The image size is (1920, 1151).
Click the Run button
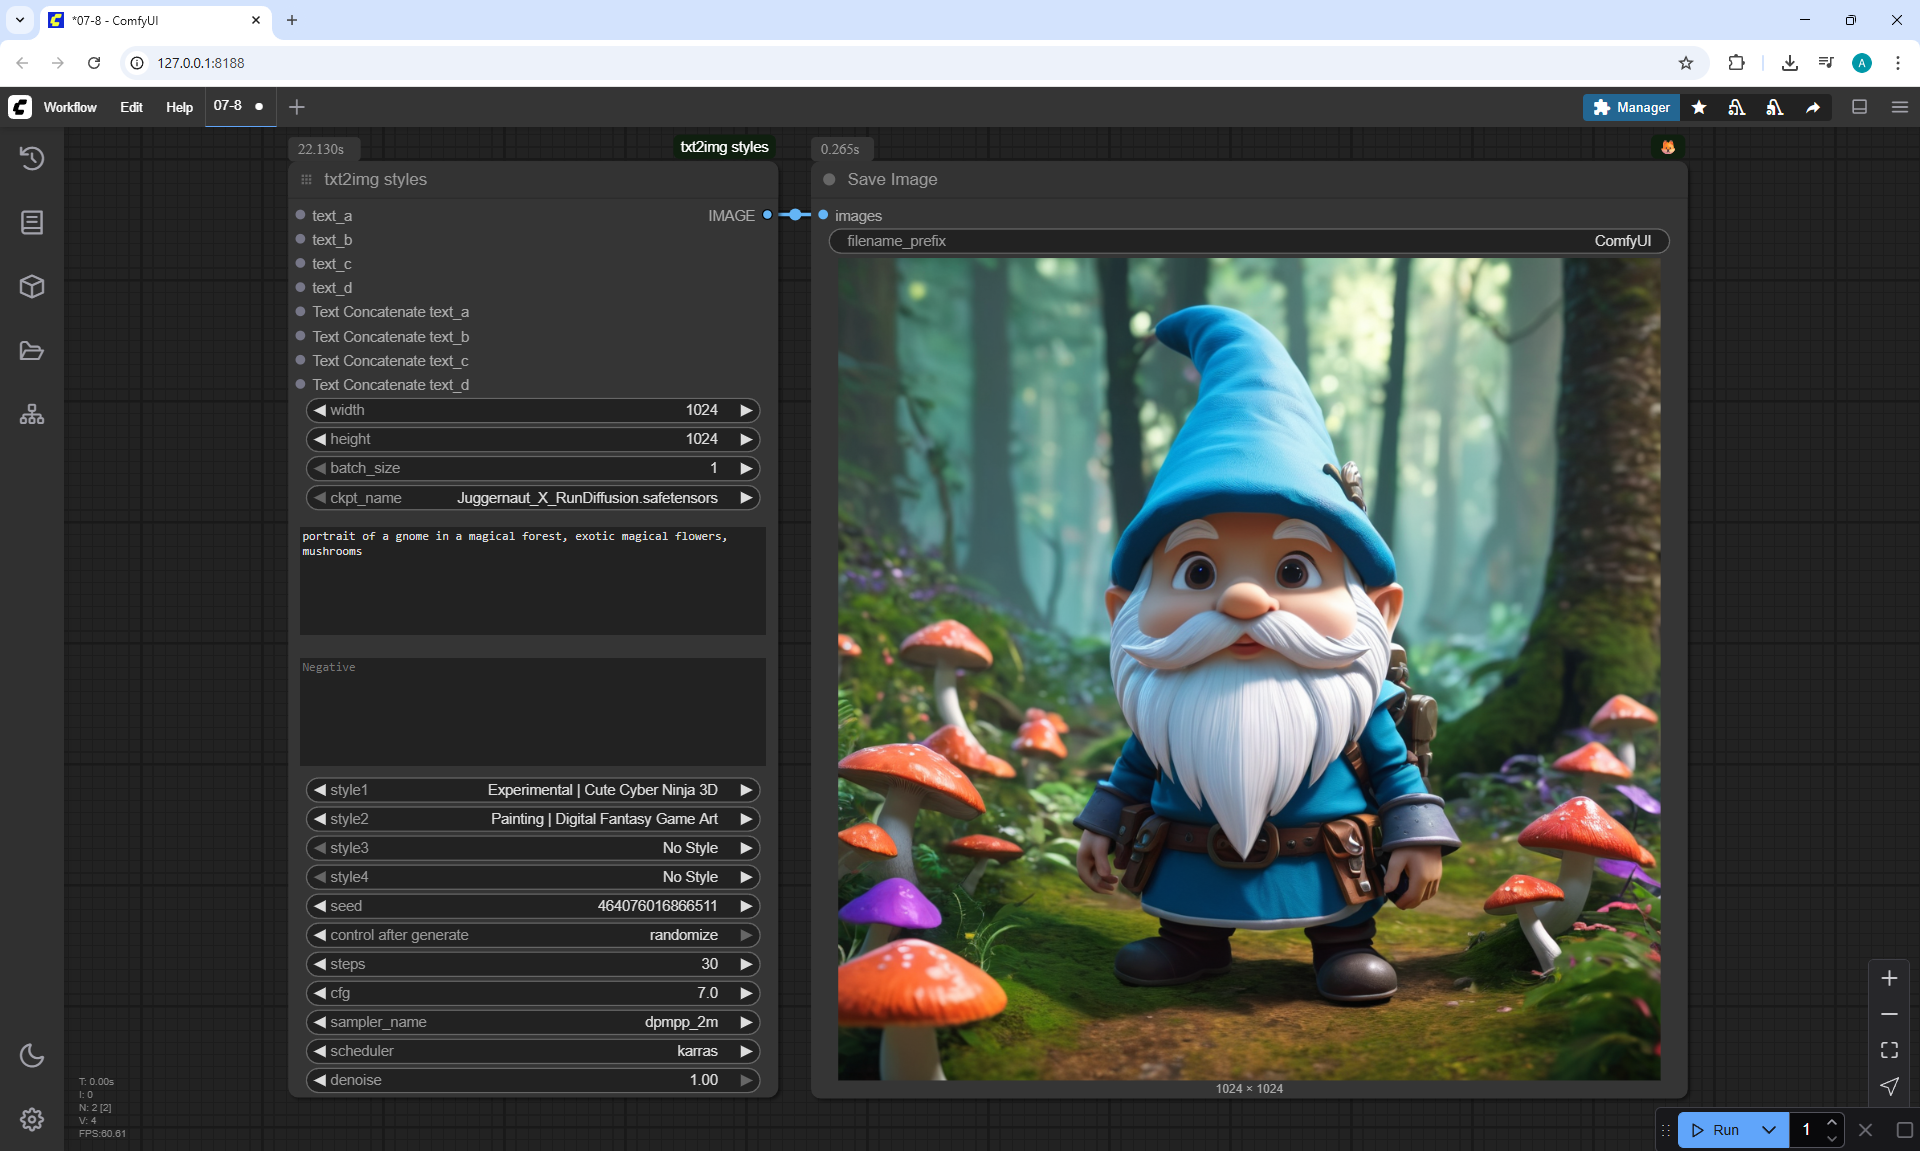click(1718, 1130)
